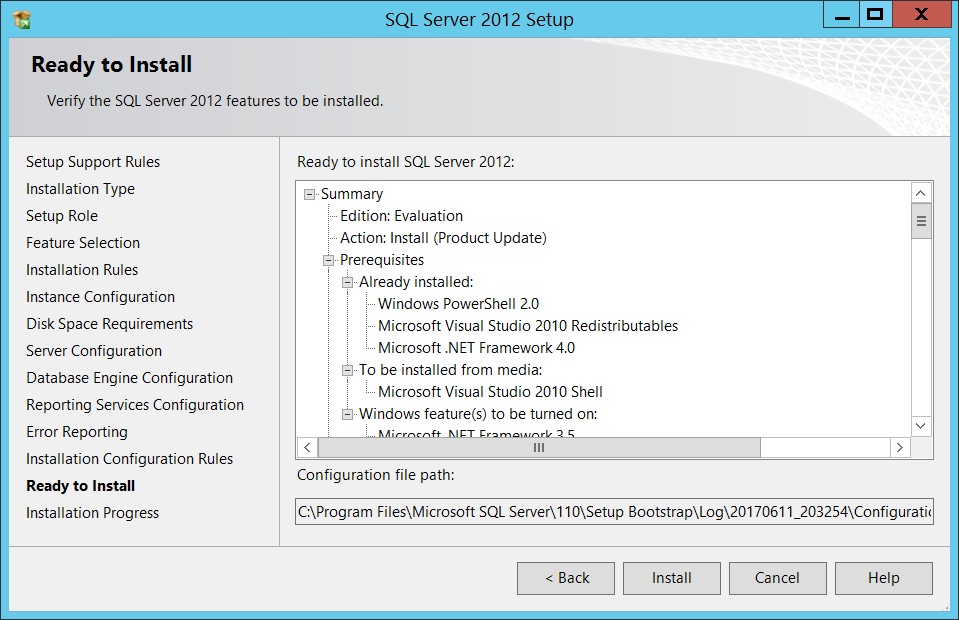The height and width of the screenshot is (620, 959).
Task: Click the vertical scrollbar thumb
Action: 921,221
